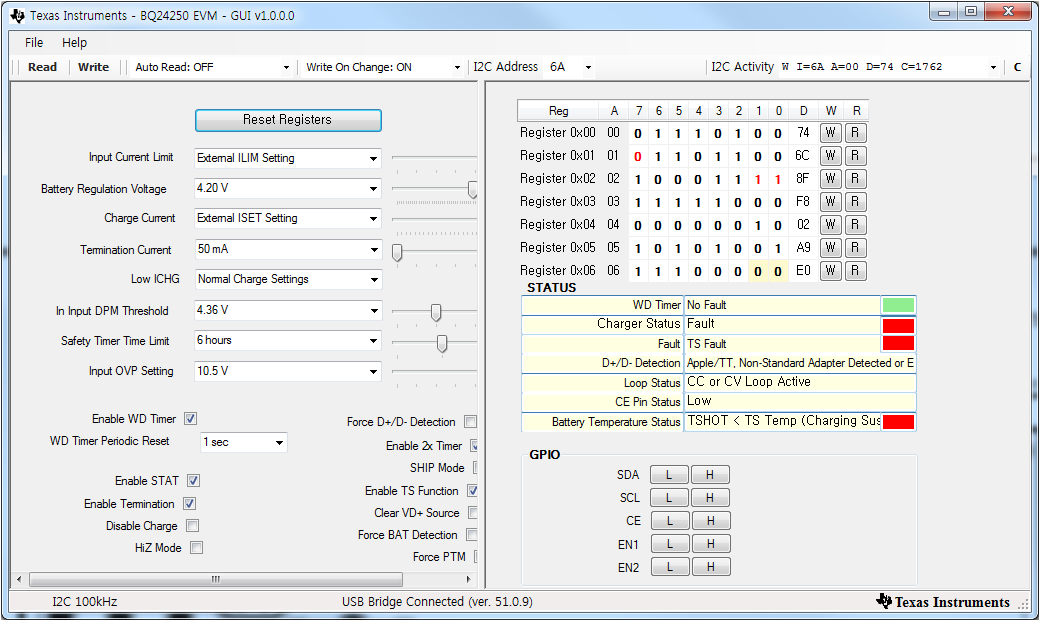Click the R button for Register 0x00
This screenshot has height=621, width=1040.
tap(856, 133)
